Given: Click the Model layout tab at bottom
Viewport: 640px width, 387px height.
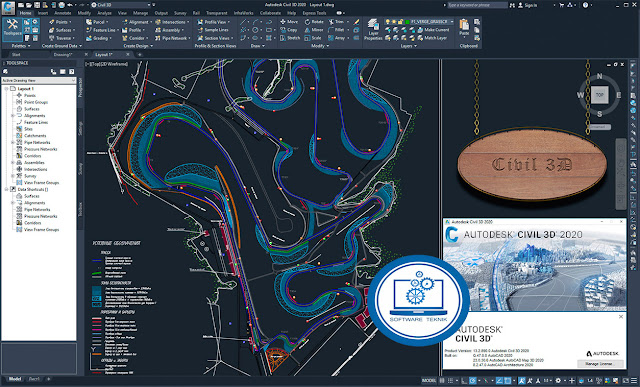Looking at the screenshot, I should click(x=15, y=379).
